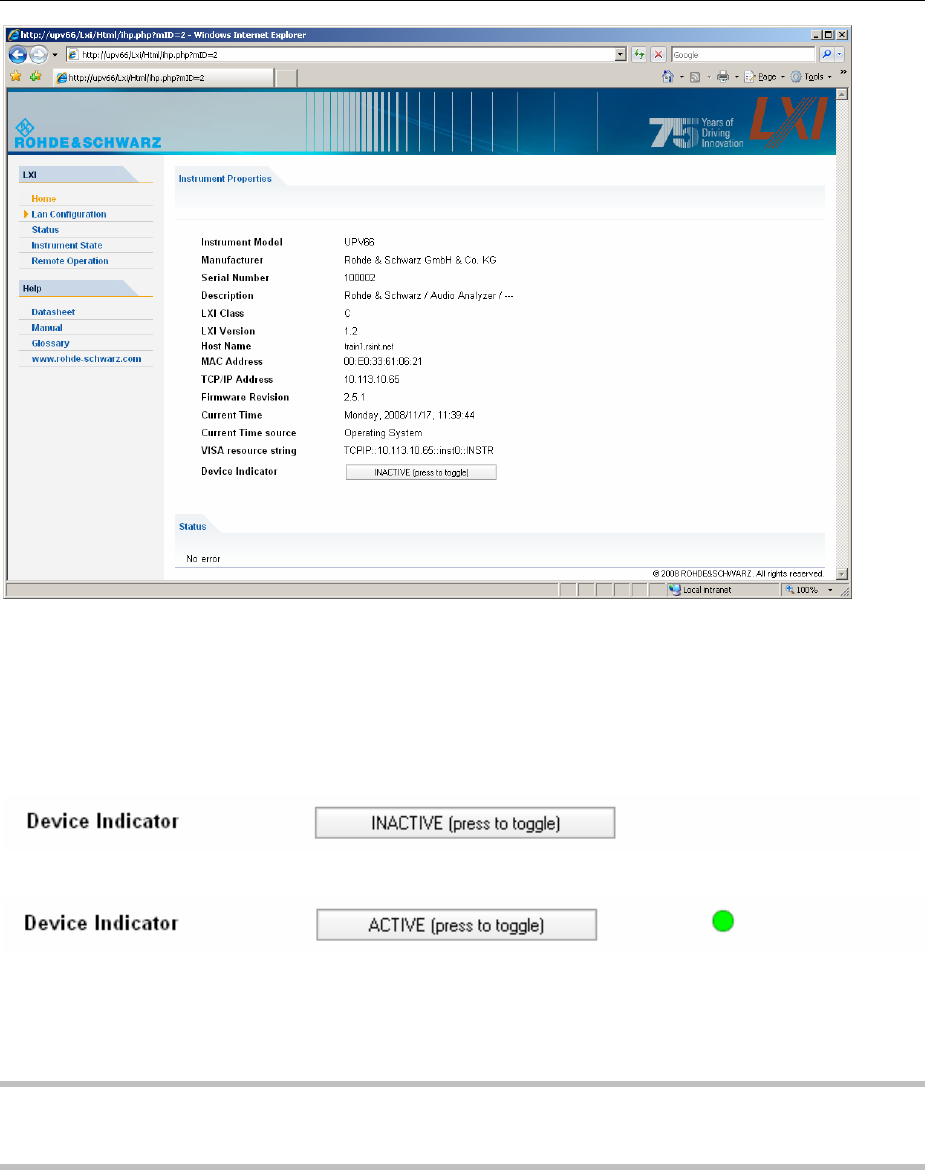Viewport: 926px width, 1170px height.
Task: Open the Instrument State link
Action: tap(66, 245)
